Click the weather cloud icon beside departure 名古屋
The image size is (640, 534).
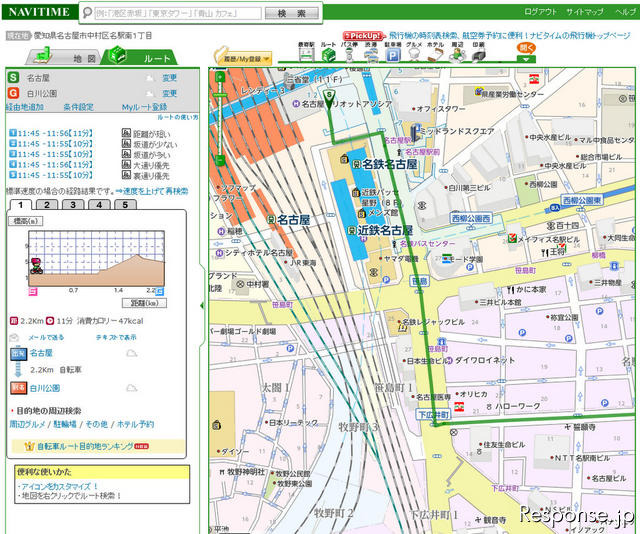coord(131,353)
